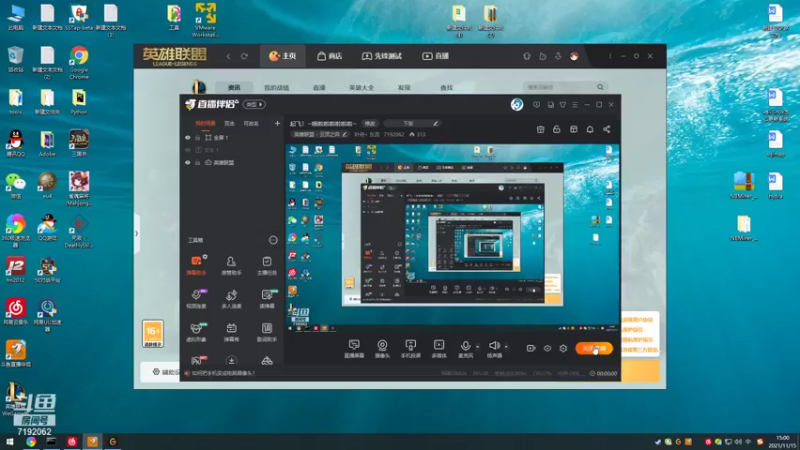Select the 我的场景 scene tab
This screenshot has width=800, height=450.
click(206, 123)
